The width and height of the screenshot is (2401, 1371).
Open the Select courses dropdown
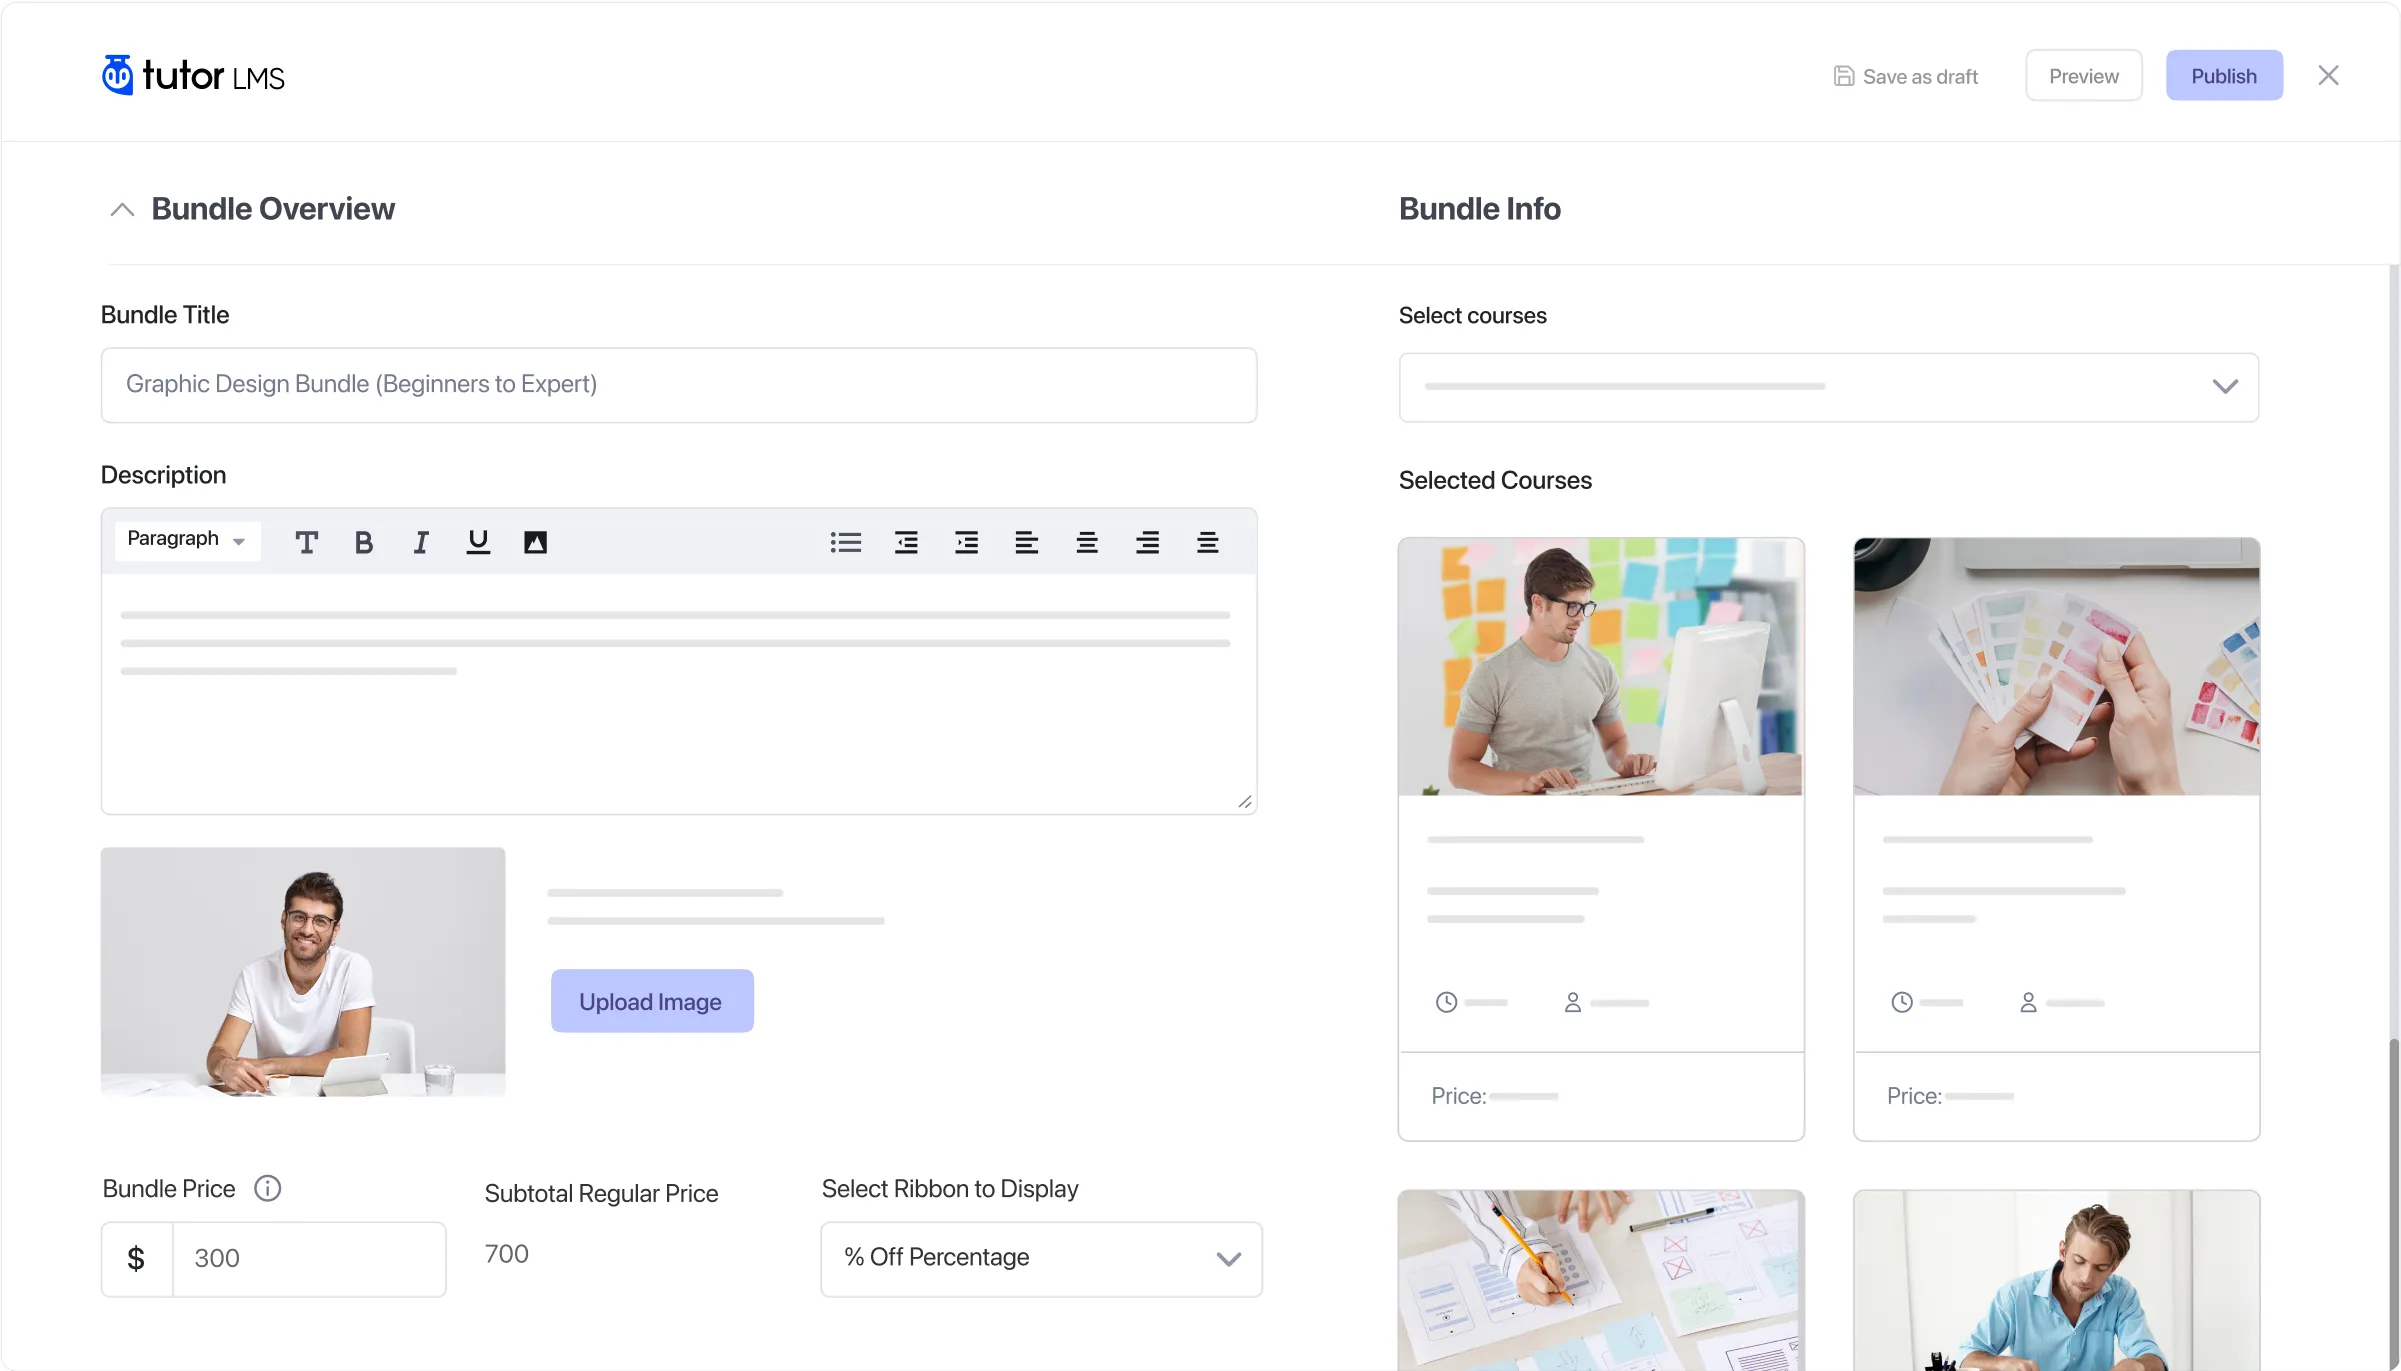[x=1827, y=384]
